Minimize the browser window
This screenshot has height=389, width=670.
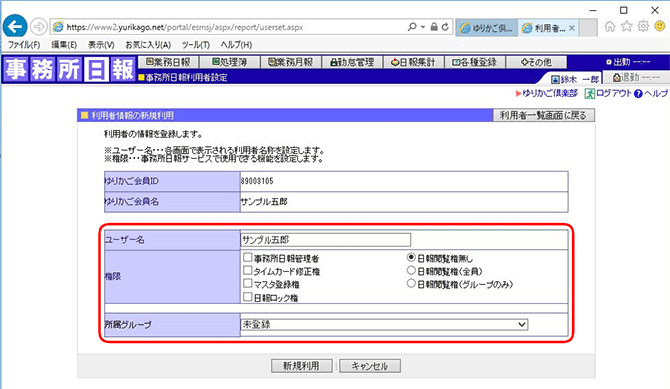click(593, 10)
